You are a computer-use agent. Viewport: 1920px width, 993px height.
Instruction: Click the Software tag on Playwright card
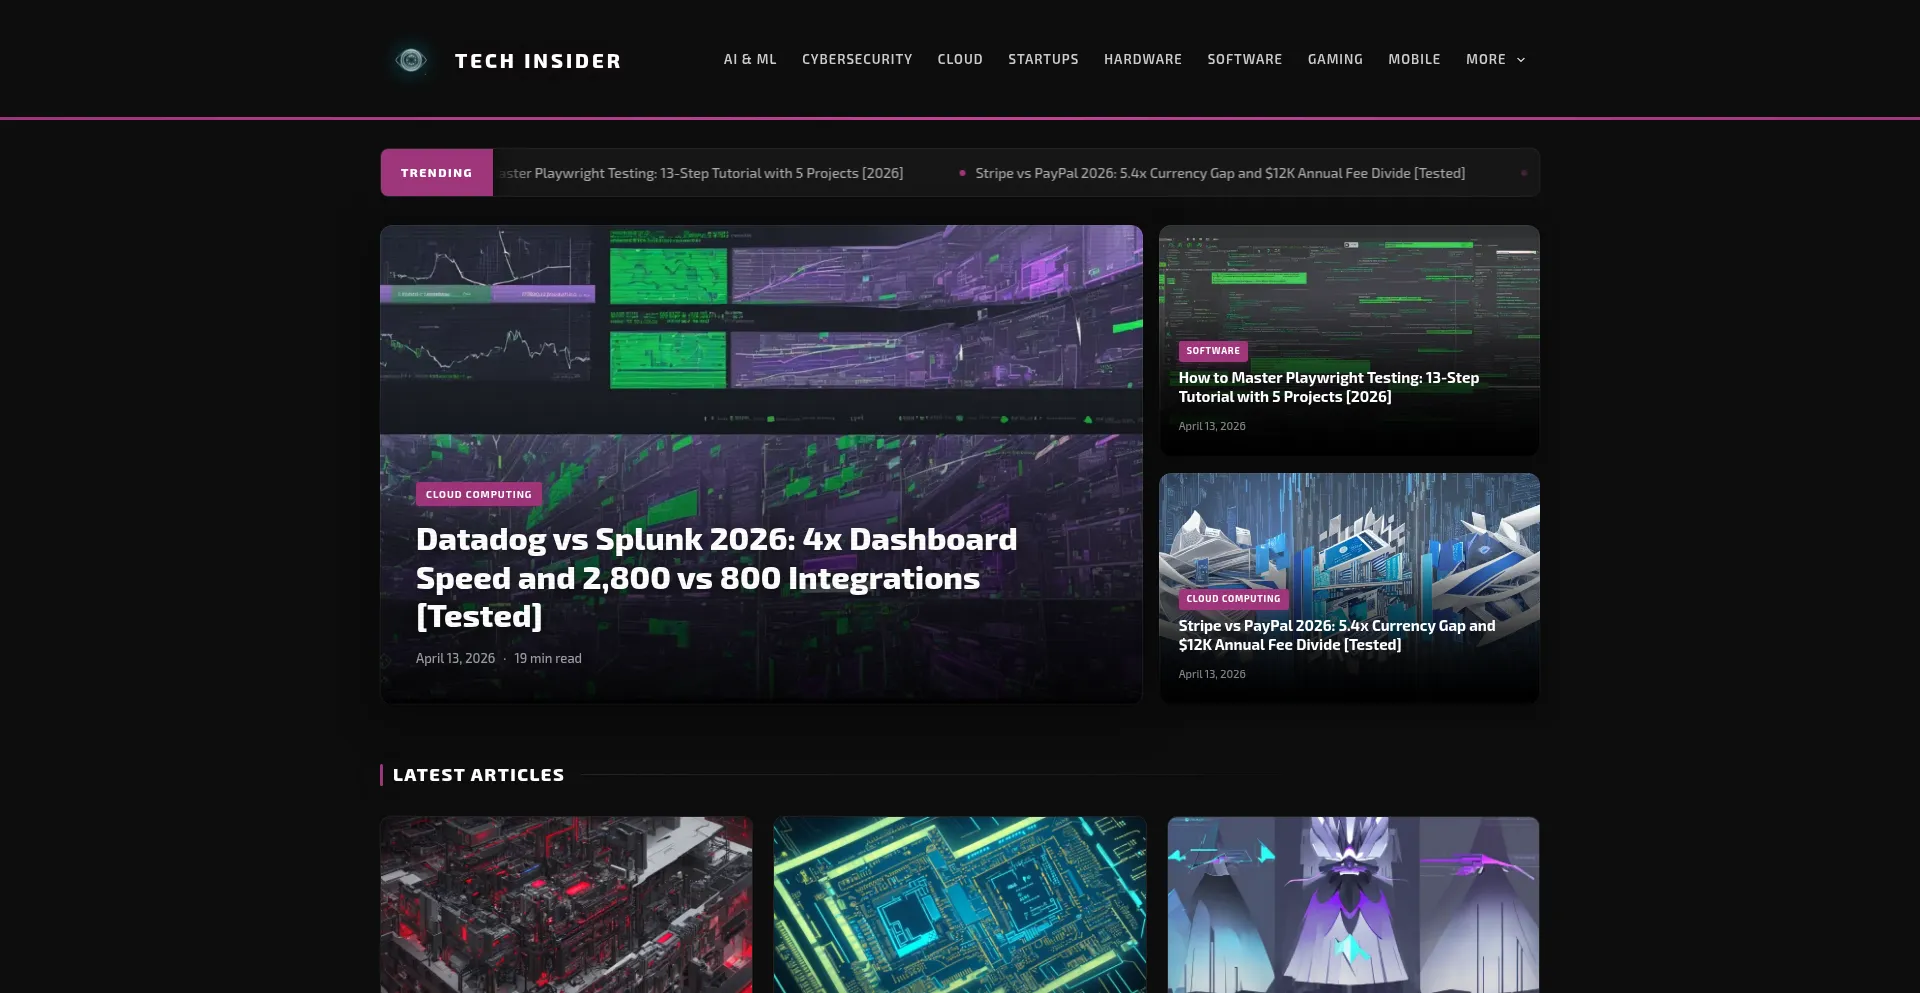[x=1213, y=351]
